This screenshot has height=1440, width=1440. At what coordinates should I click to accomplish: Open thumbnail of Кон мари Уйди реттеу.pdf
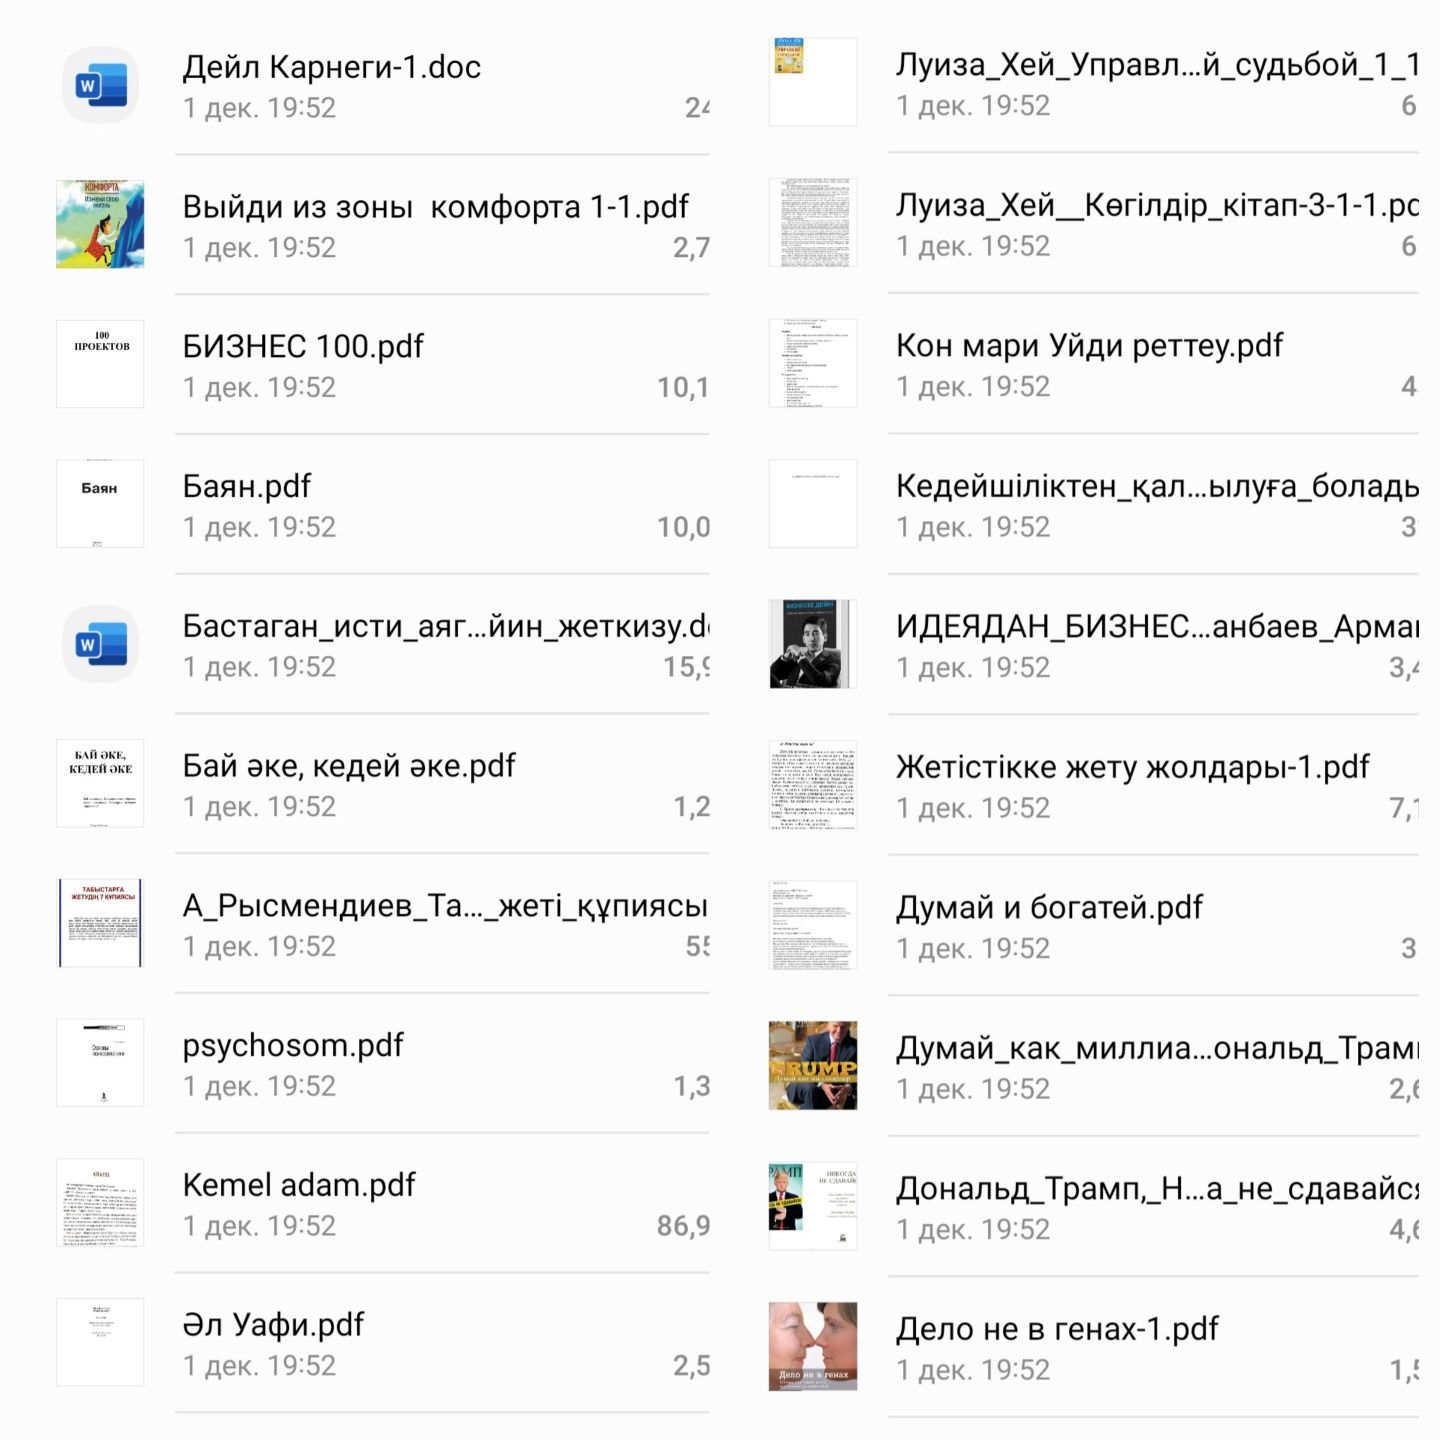(x=813, y=363)
